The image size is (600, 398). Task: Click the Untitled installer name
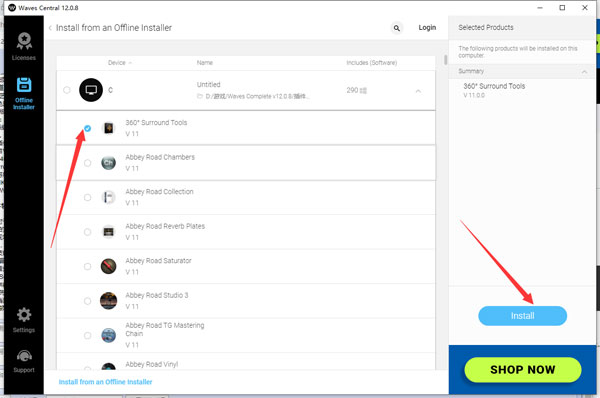click(x=209, y=84)
